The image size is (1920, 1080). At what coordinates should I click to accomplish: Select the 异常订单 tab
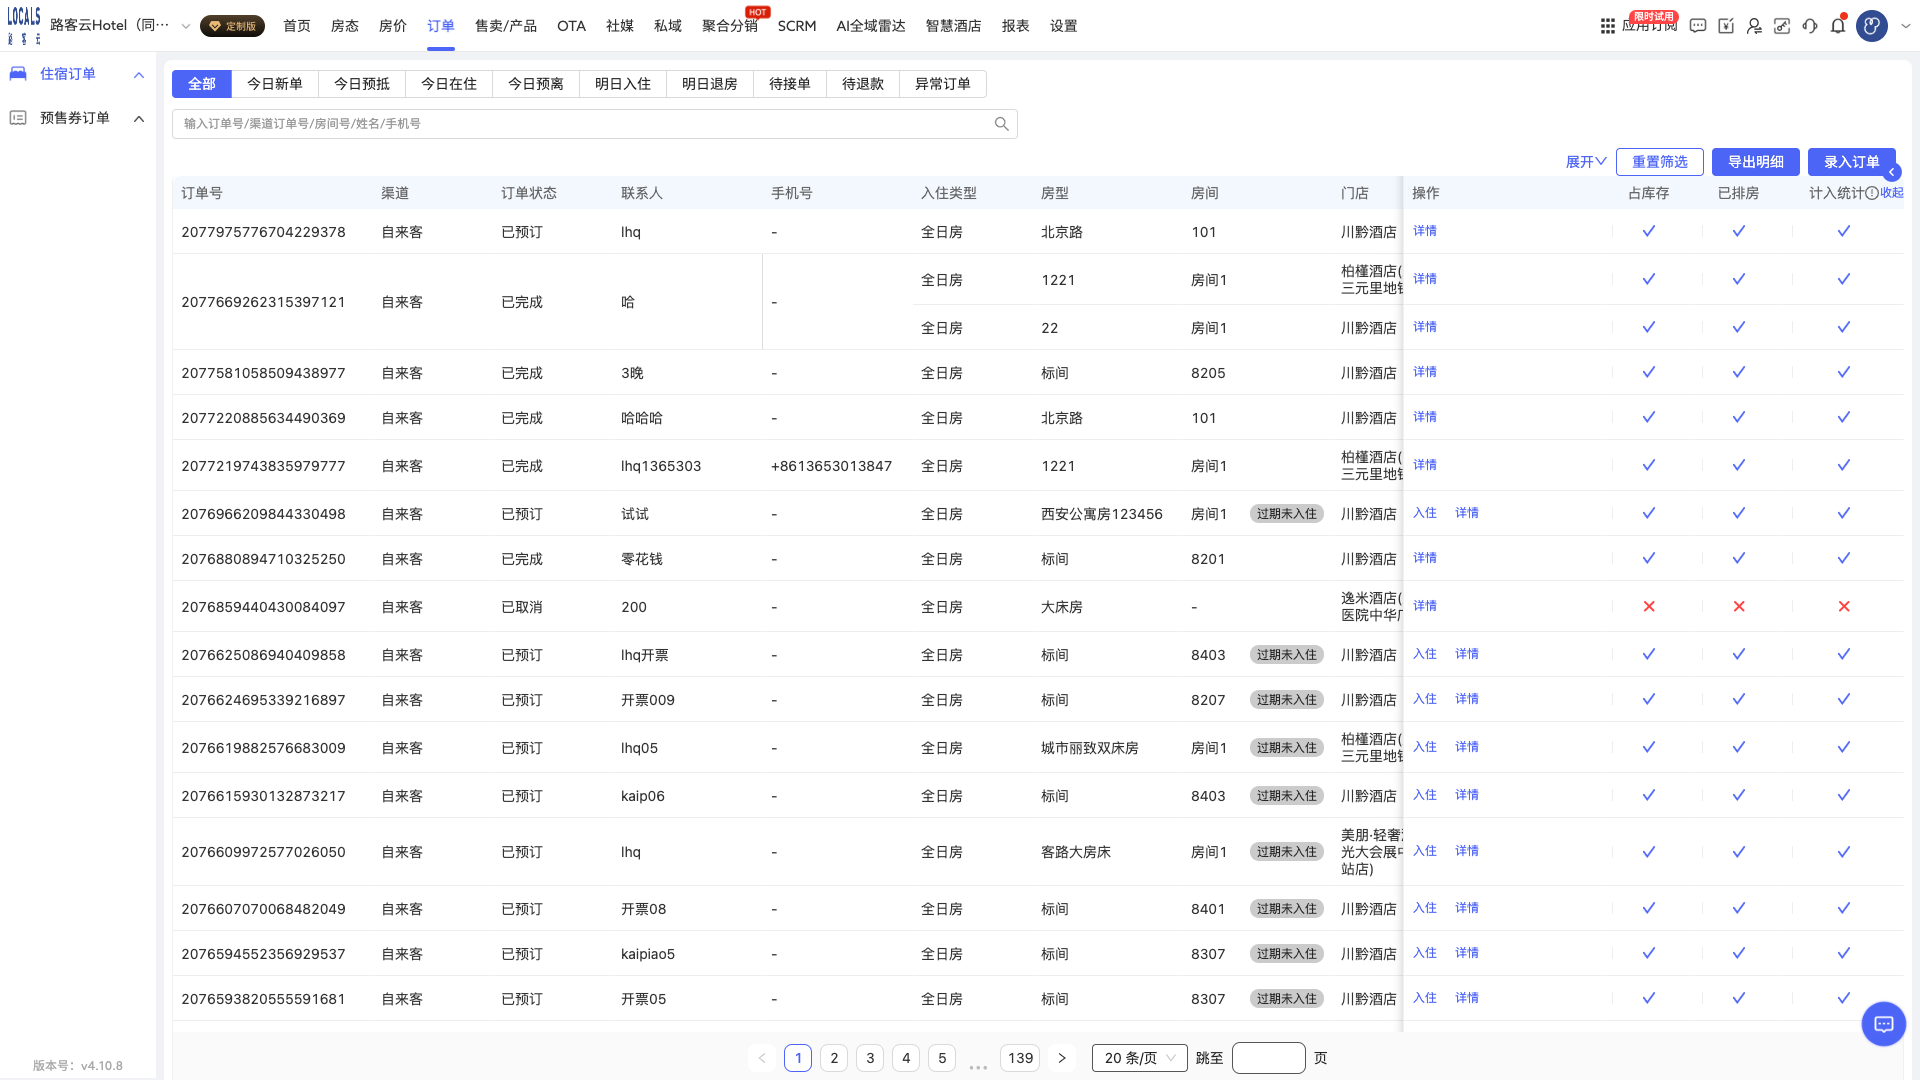tap(943, 84)
